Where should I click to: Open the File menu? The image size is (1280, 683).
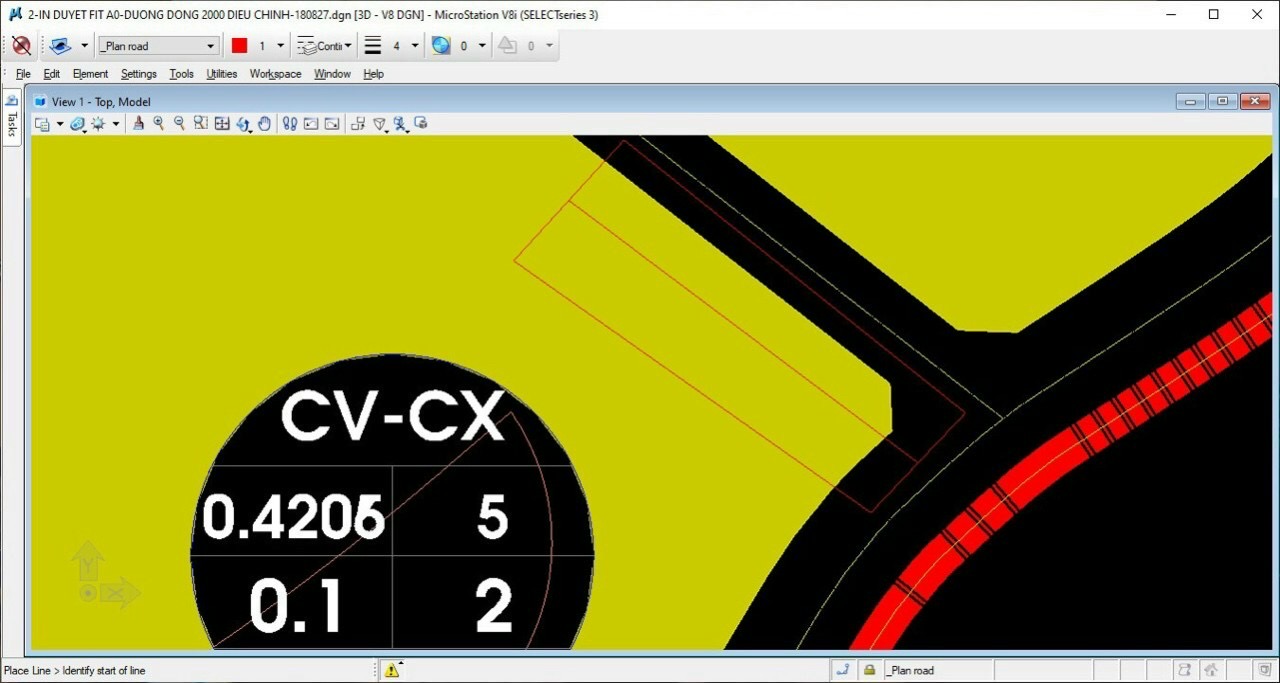click(x=23, y=74)
